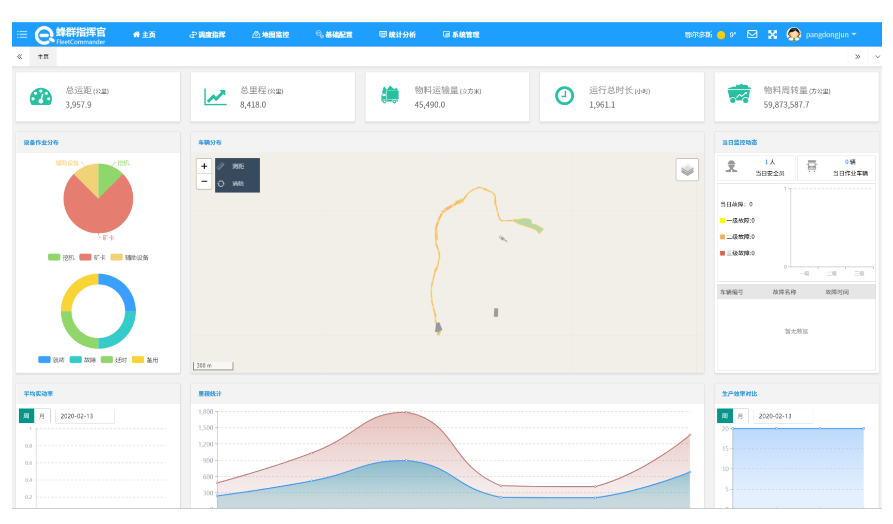Click the 当日作业车辆 vehicle icon
This screenshot has width=893, height=524.
pos(812,166)
